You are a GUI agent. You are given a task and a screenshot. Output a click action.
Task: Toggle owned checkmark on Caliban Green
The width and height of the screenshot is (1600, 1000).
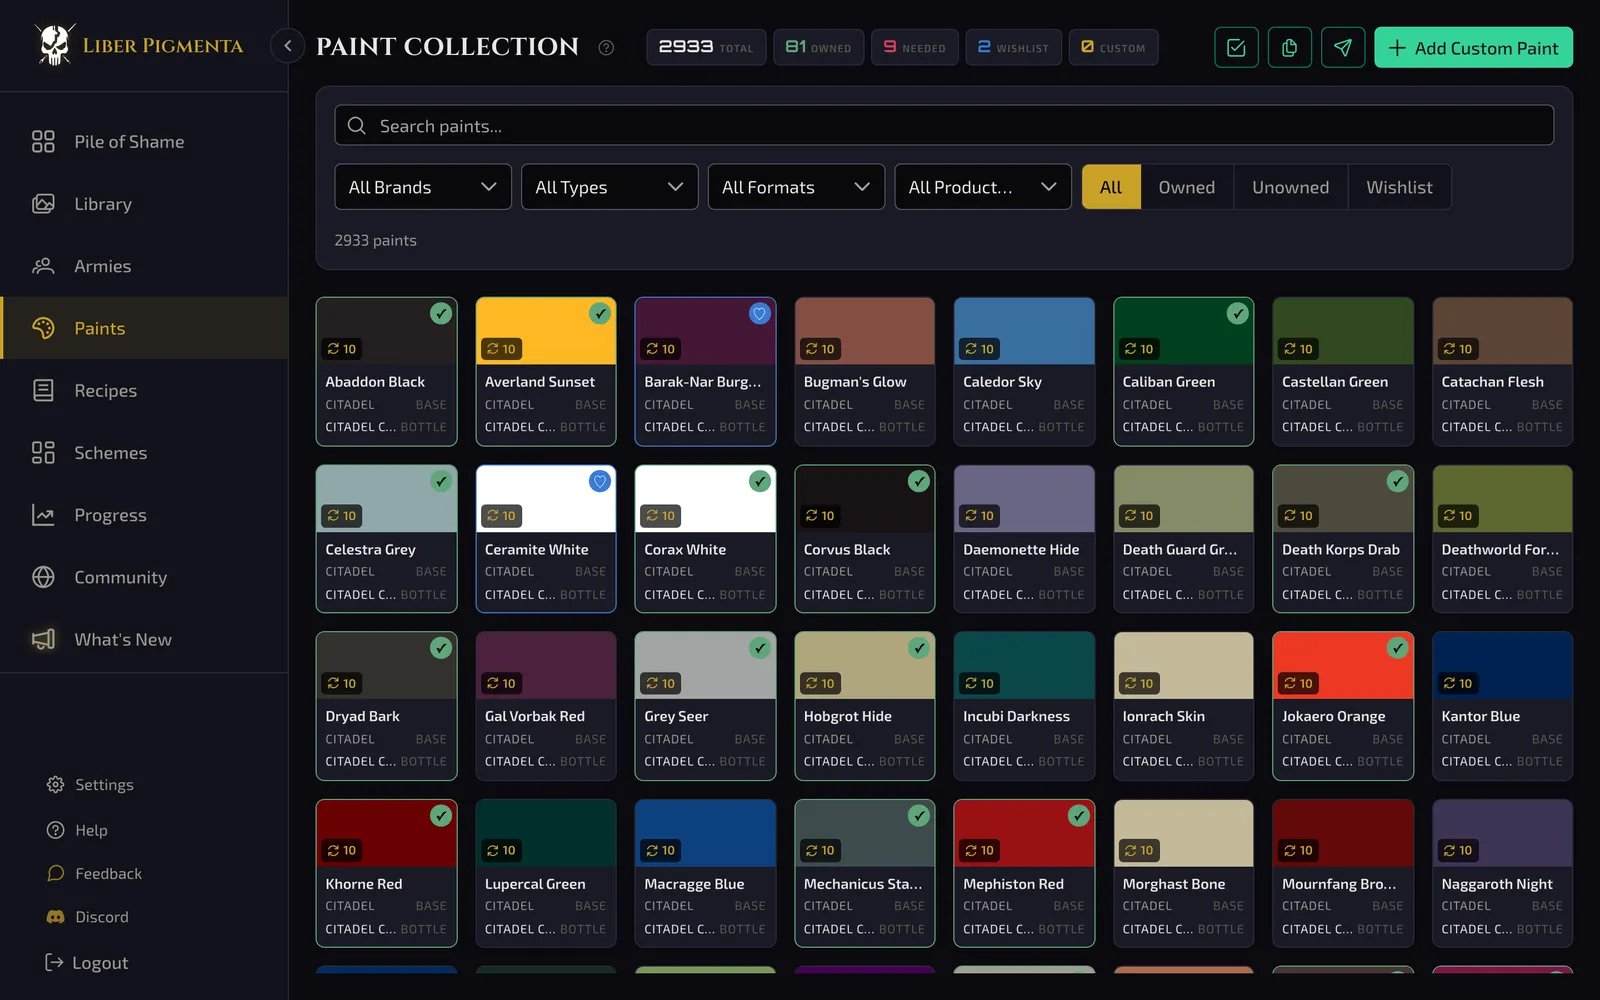point(1238,314)
